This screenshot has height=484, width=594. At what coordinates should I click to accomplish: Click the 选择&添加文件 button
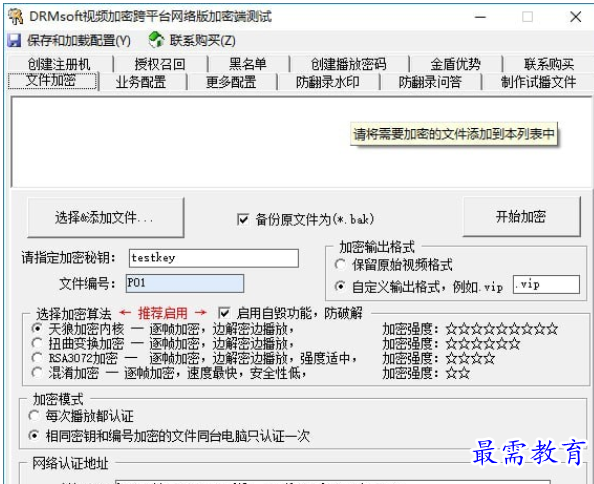click(x=106, y=217)
